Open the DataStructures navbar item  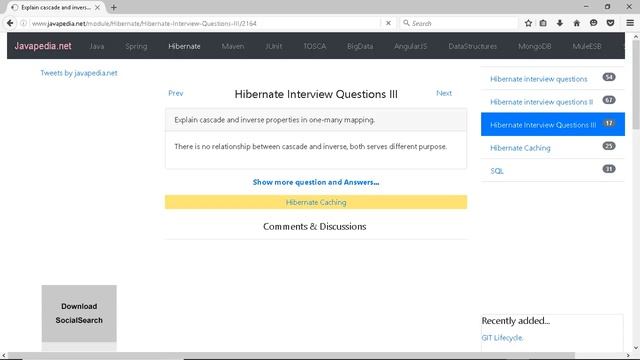click(472, 46)
